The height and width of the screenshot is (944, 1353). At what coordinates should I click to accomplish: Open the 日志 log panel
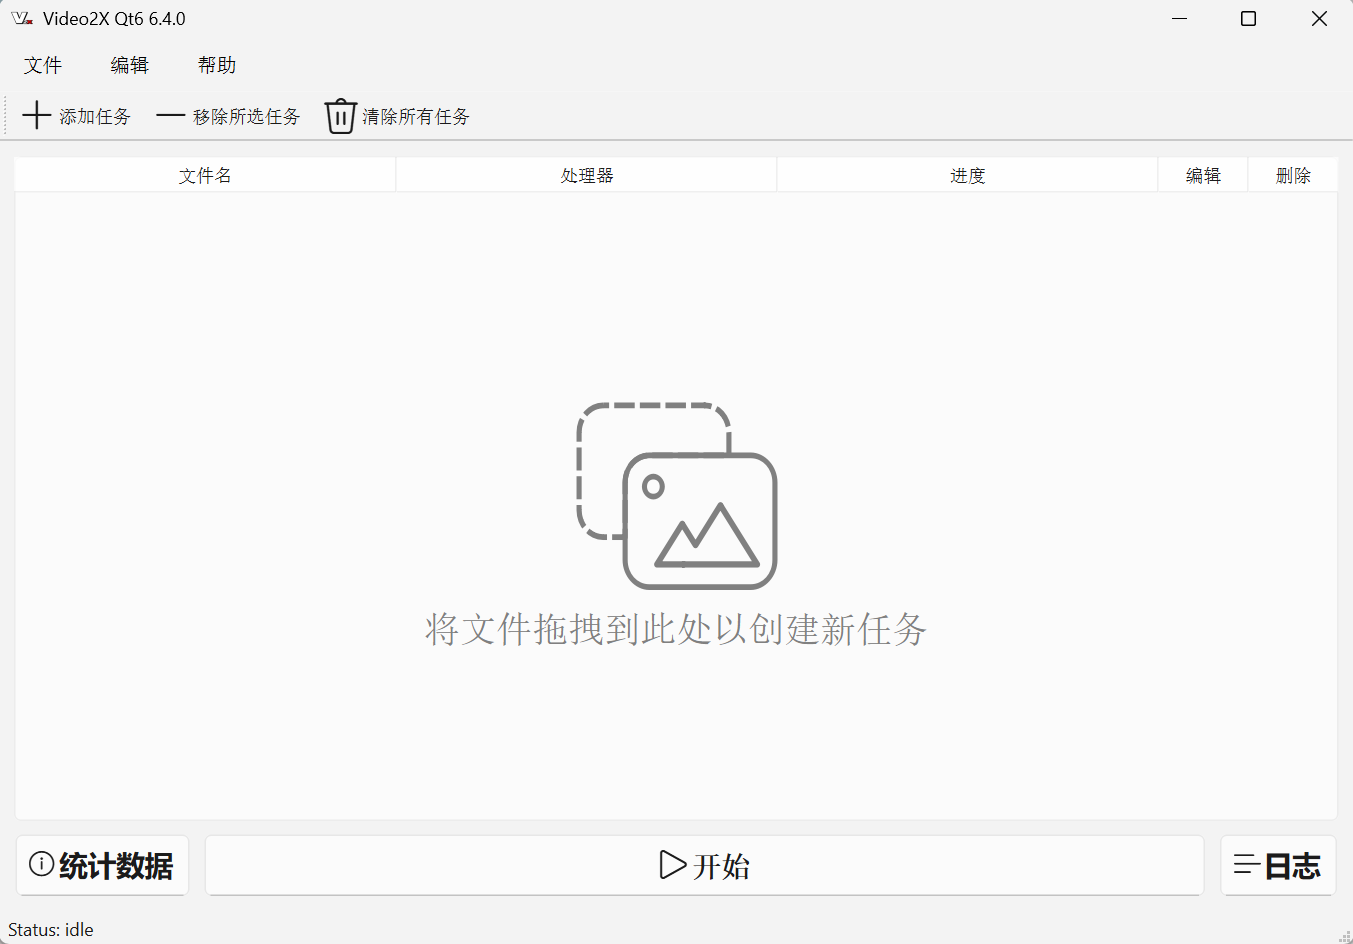(x=1278, y=865)
